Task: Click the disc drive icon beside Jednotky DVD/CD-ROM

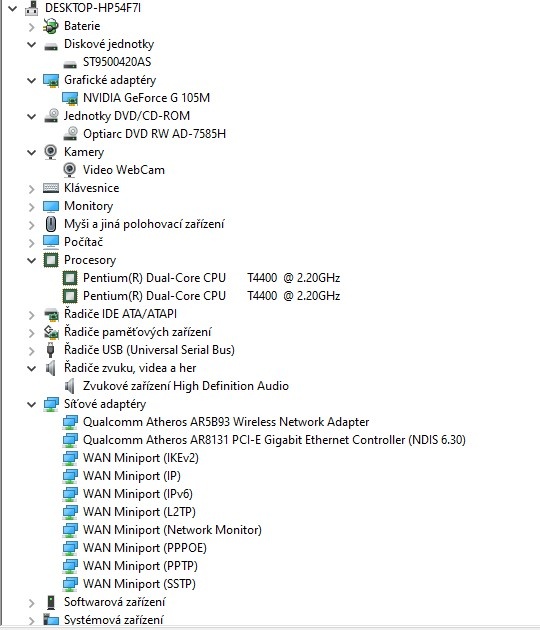Action: coord(51,116)
